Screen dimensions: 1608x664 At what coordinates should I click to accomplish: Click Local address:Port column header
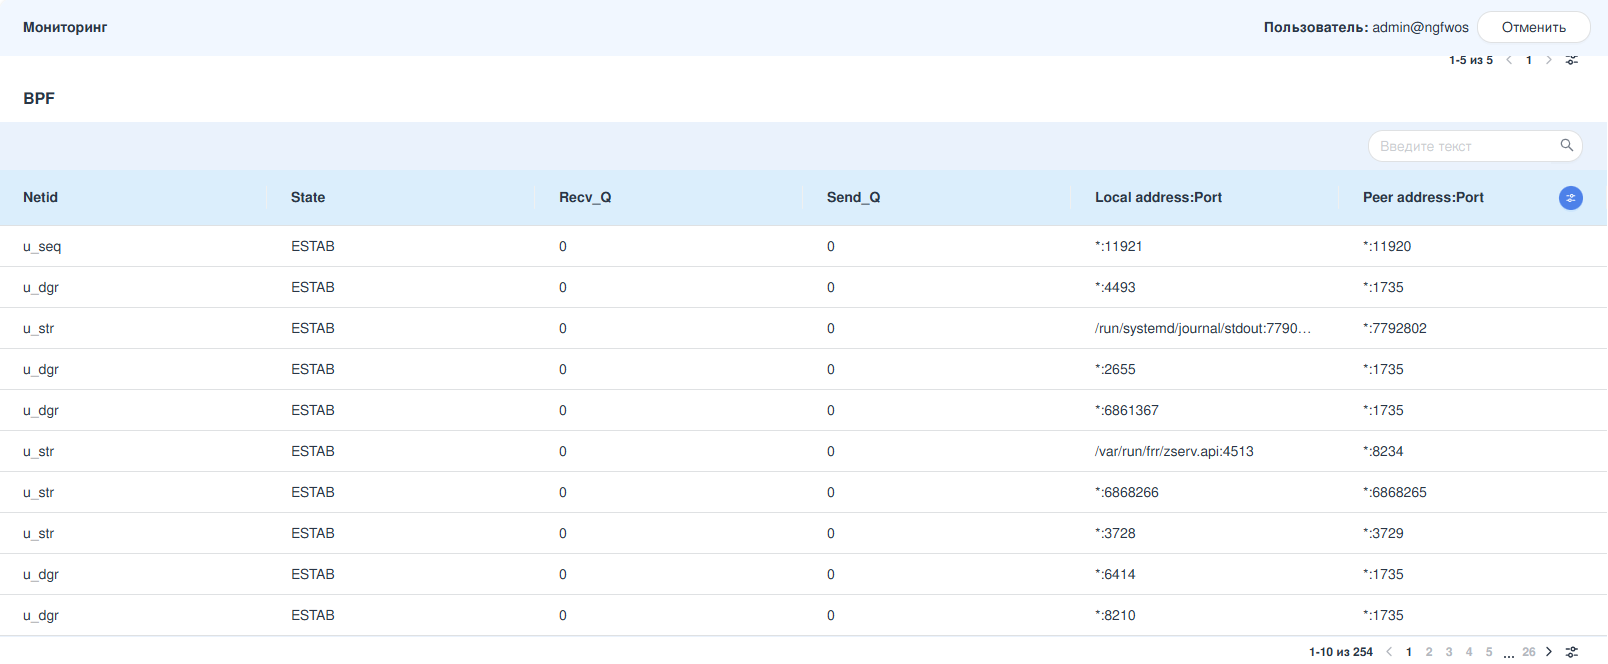tap(1158, 197)
